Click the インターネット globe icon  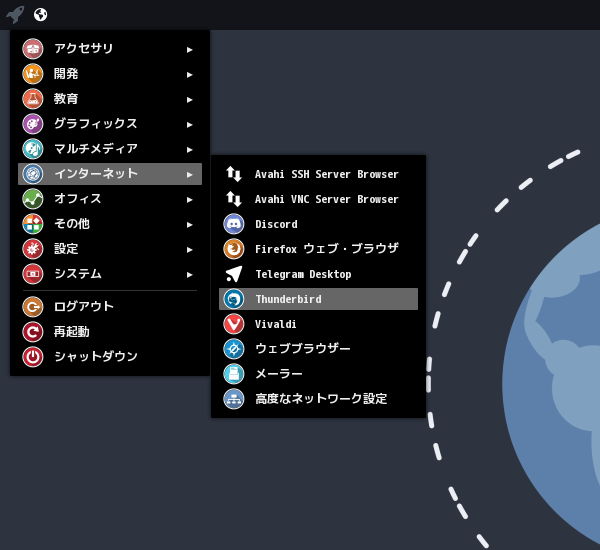pyautogui.click(x=33, y=174)
